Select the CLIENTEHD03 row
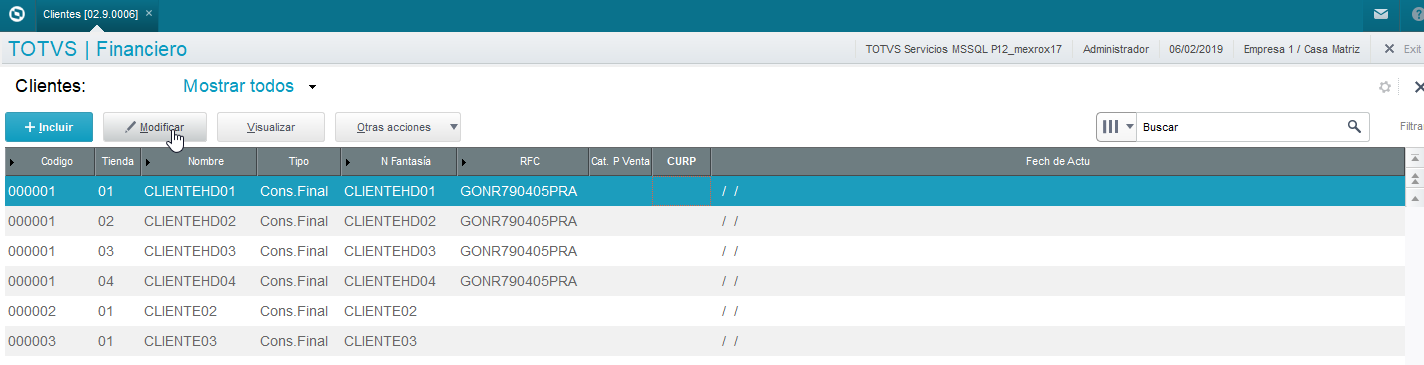1424x365 pixels. click(x=704, y=251)
